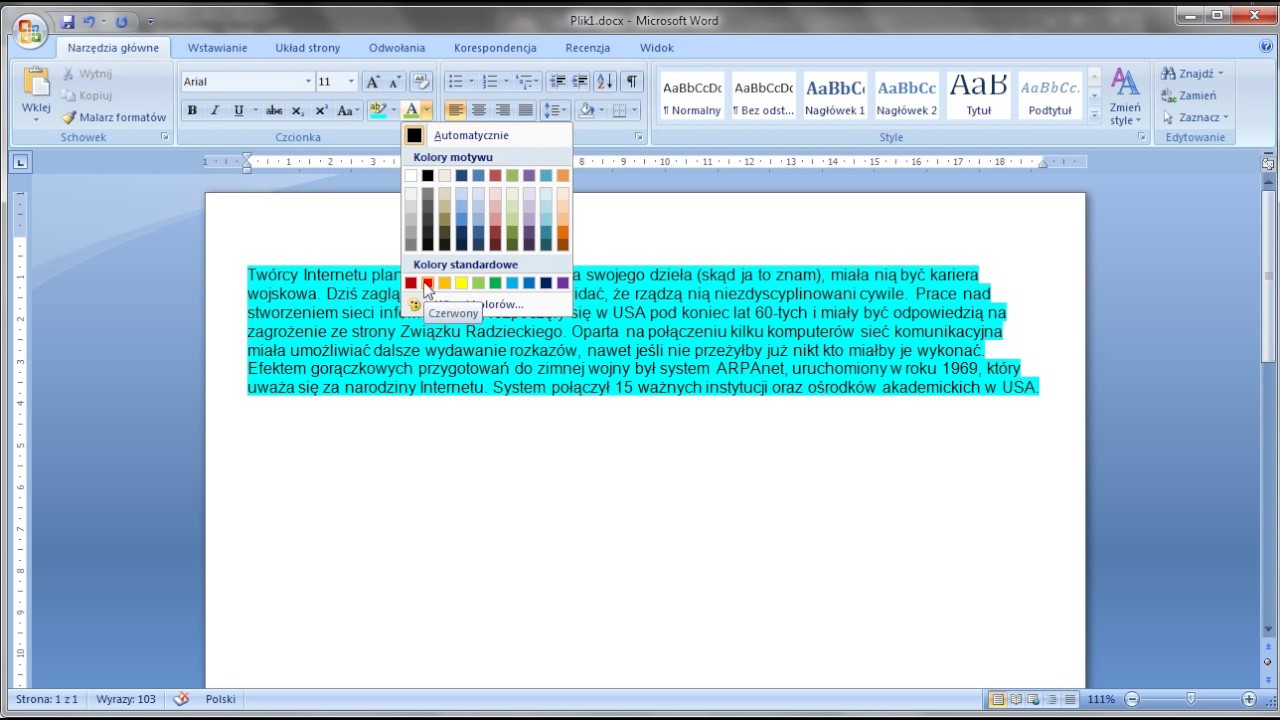
Task: Click Kopiuj to copy
Action: point(87,95)
